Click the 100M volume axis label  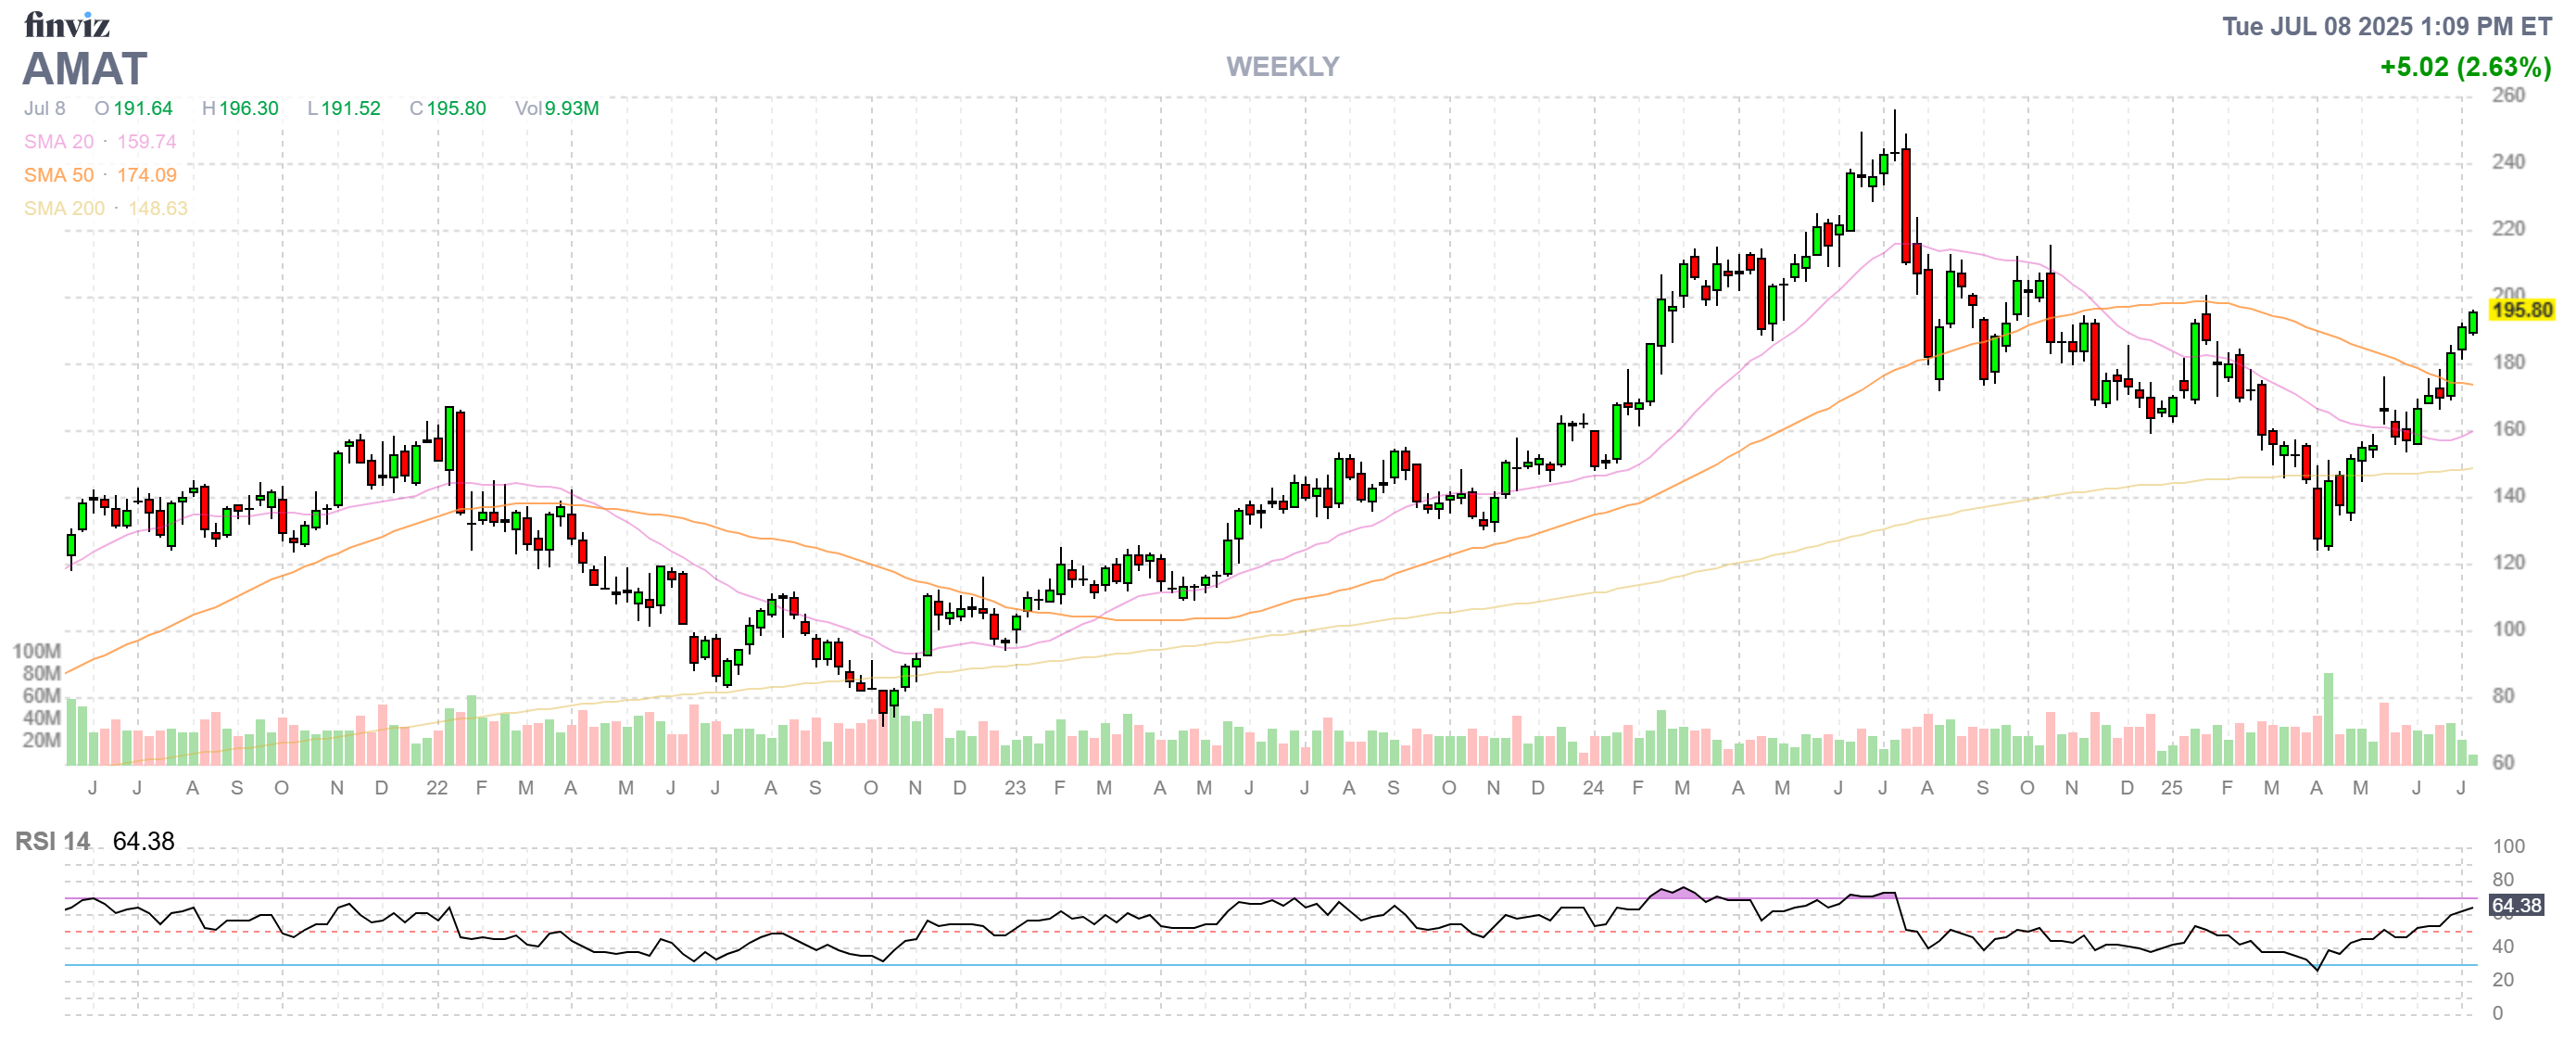[x=37, y=651]
